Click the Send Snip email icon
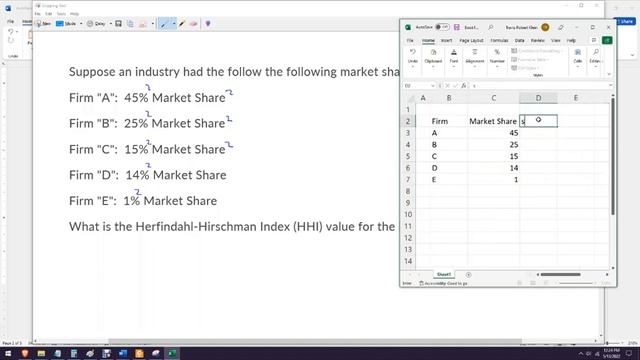 142,24
